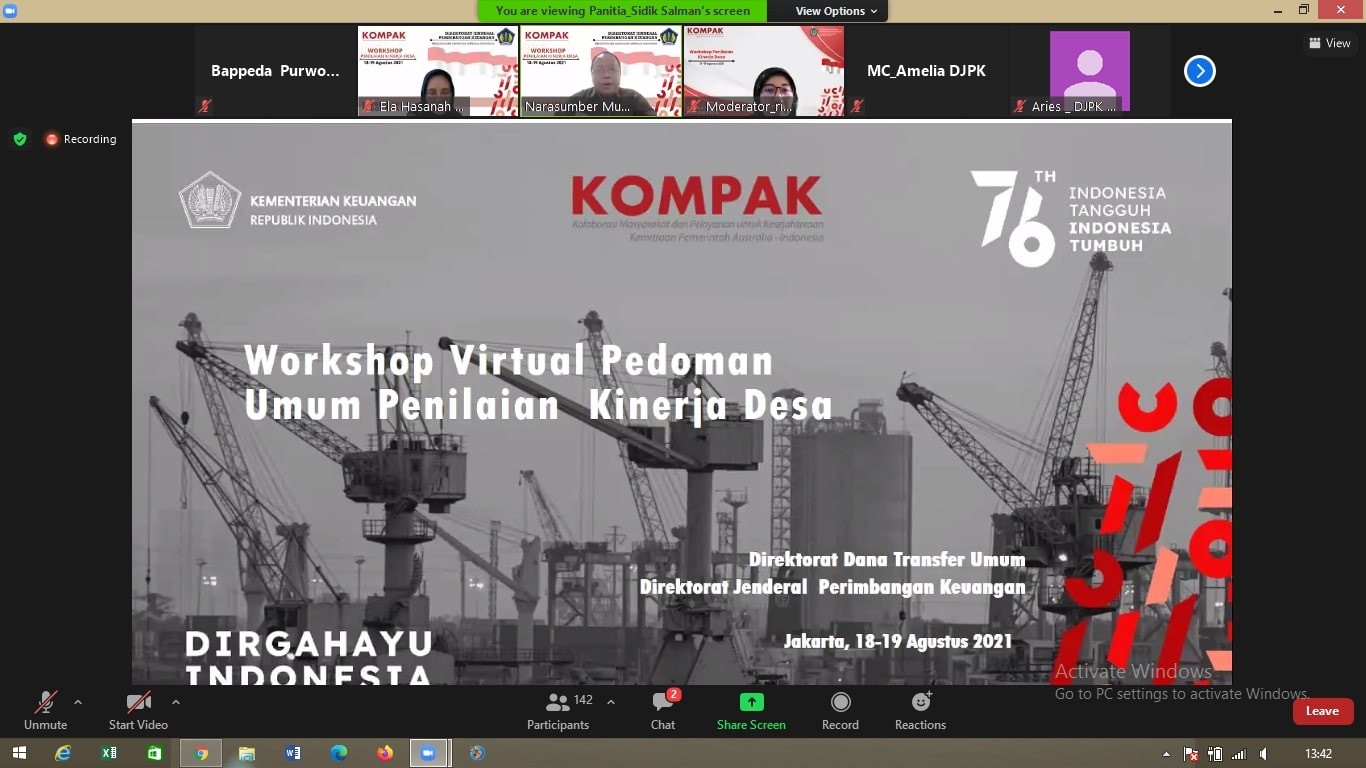Open the Participants panel
Screen dimensions: 1366x768
558,711
